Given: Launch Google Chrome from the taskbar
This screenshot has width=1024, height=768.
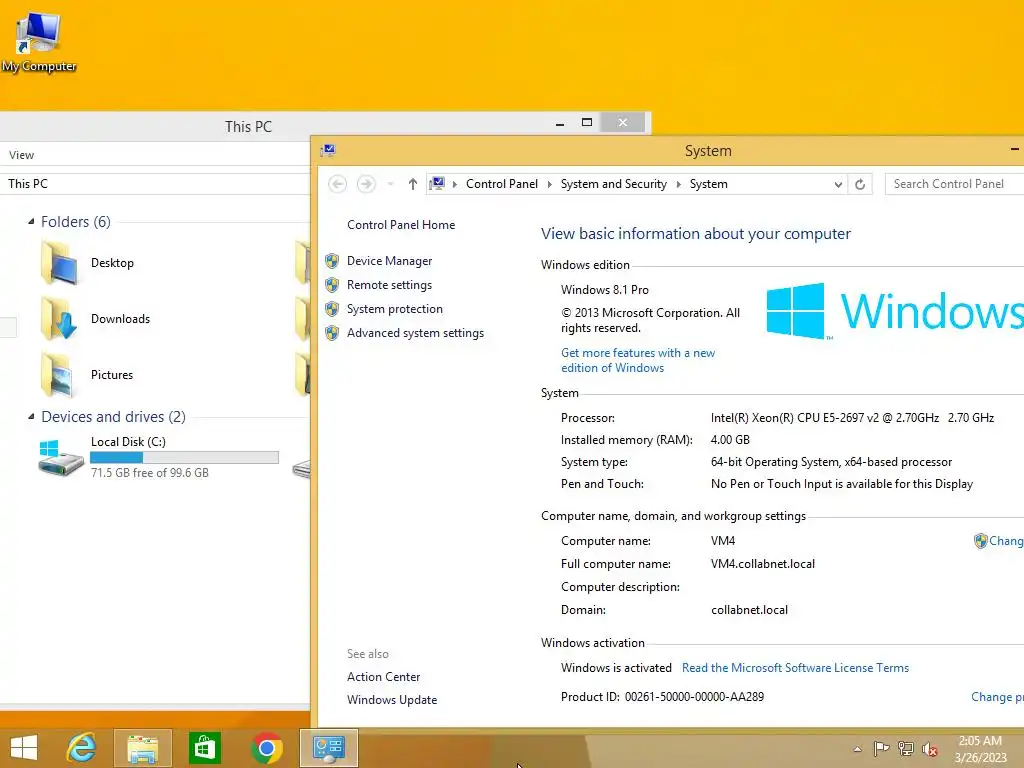Looking at the screenshot, I should click(x=266, y=748).
